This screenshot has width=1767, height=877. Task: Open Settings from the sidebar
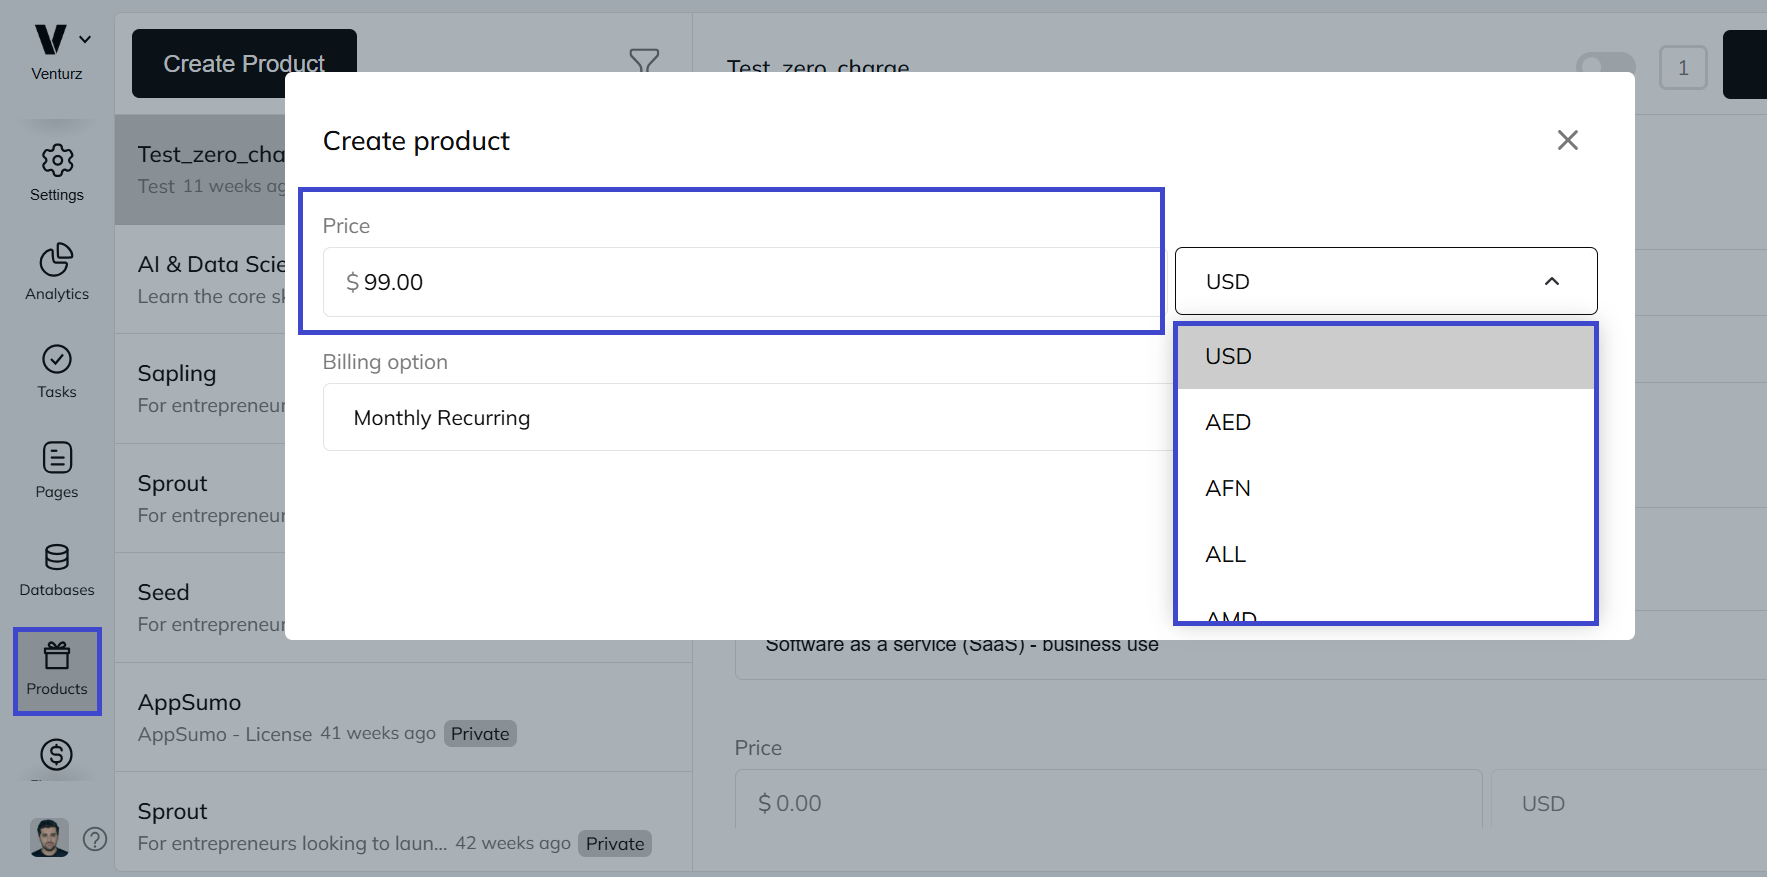pyautogui.click(x=56, y=172)
